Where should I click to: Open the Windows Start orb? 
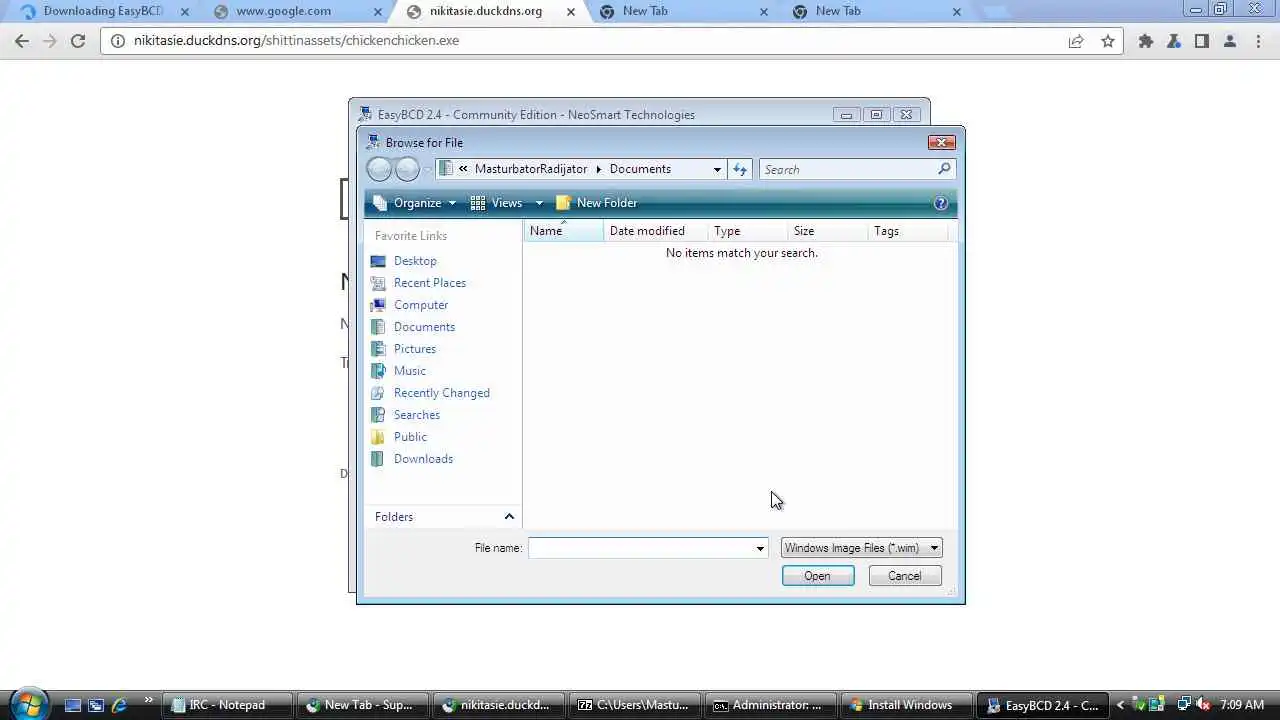pos(27,703)
